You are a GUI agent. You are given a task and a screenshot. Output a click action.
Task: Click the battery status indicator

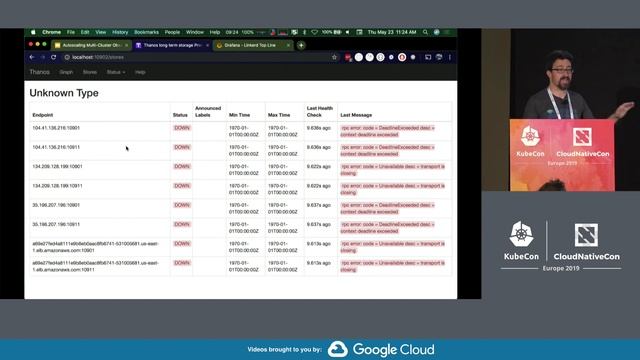pyautogui.click(x=331, y=32)
